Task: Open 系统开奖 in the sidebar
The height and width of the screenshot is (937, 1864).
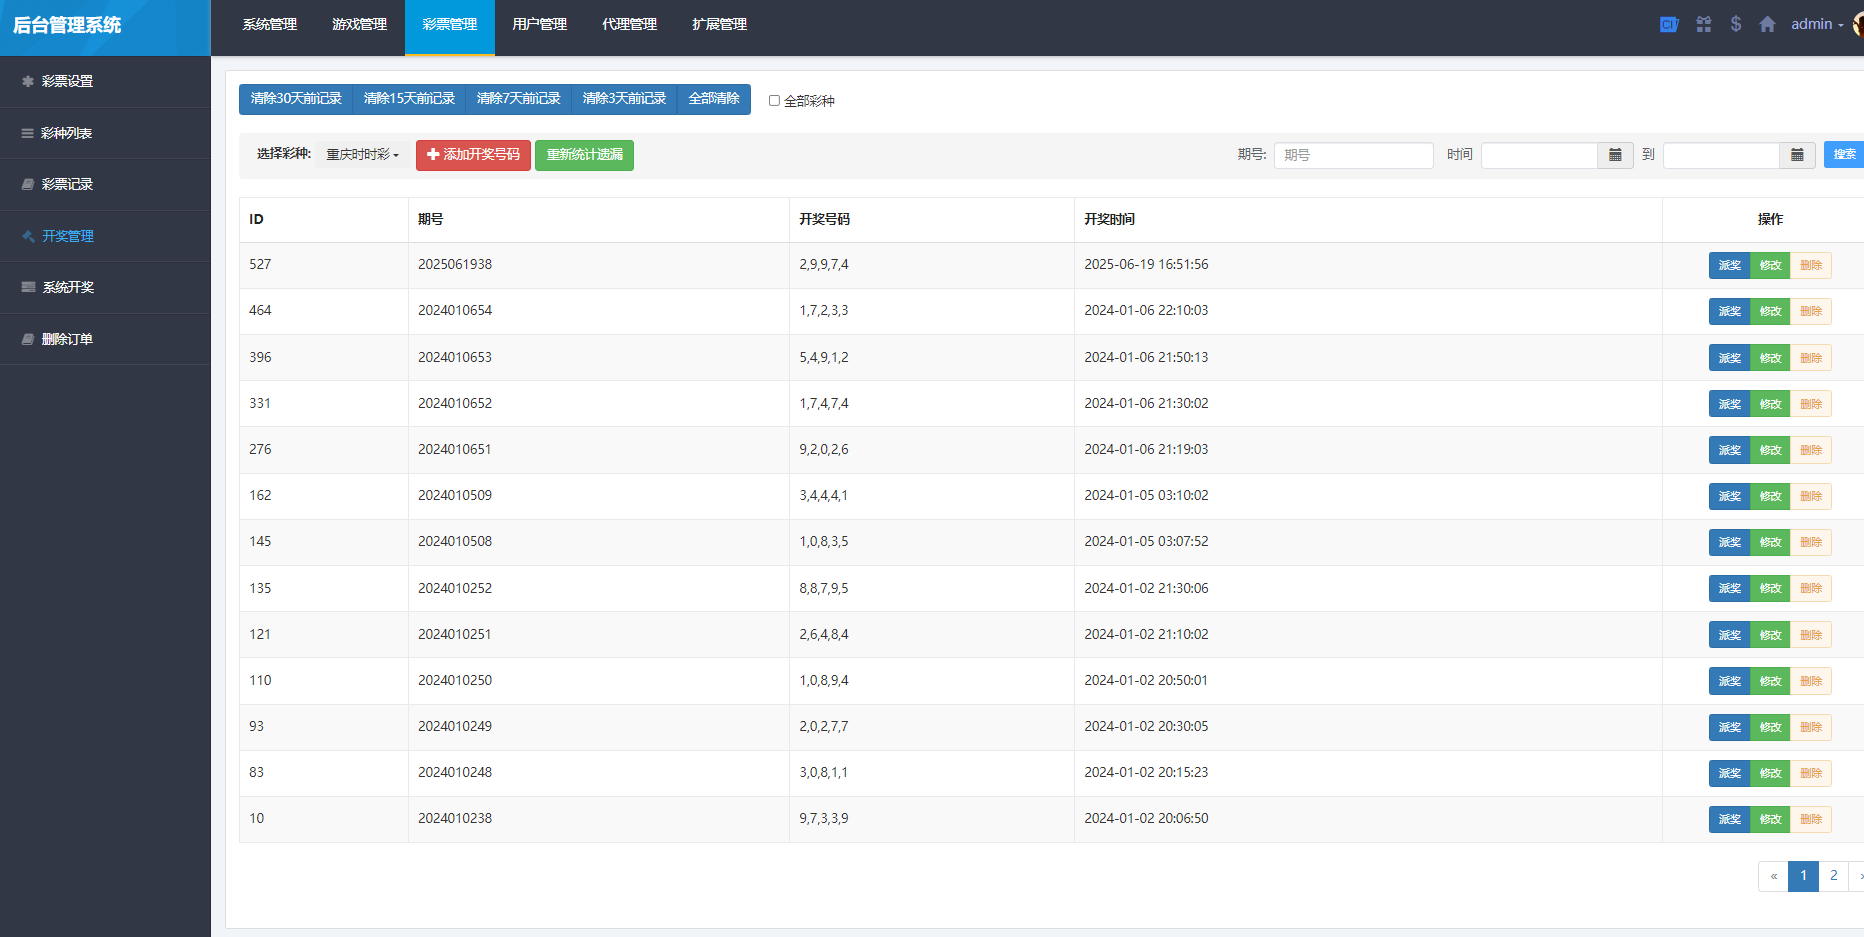Action: (x=68, y=287)
